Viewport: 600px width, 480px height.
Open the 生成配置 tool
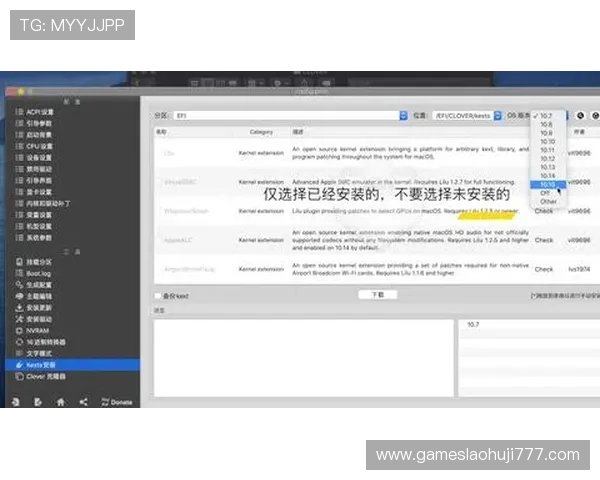33,285
